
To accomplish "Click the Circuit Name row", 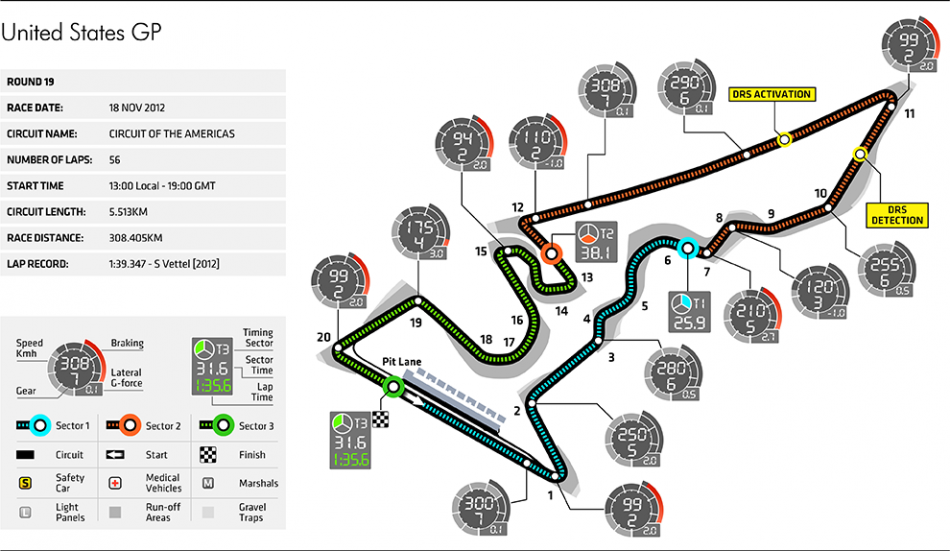I will tap(143, 132).
